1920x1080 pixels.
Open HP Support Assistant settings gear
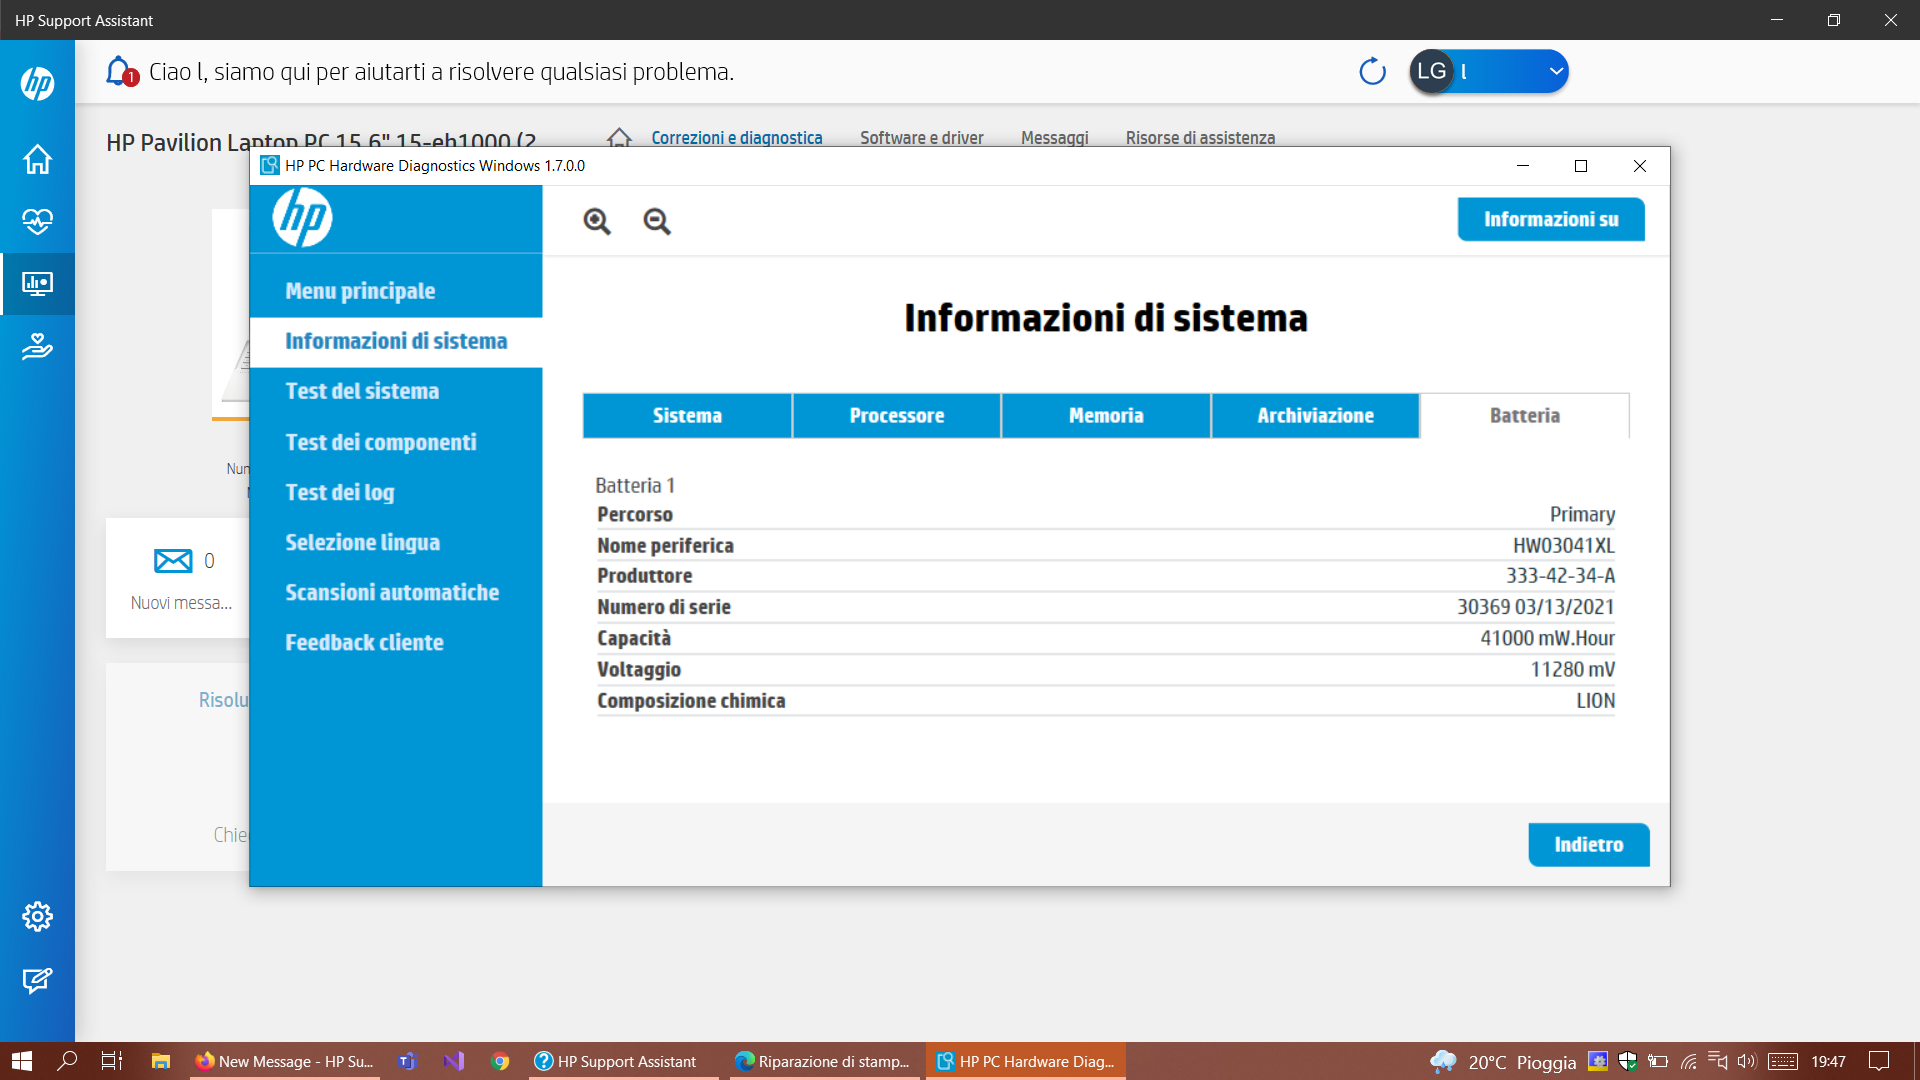pos(37,916)
